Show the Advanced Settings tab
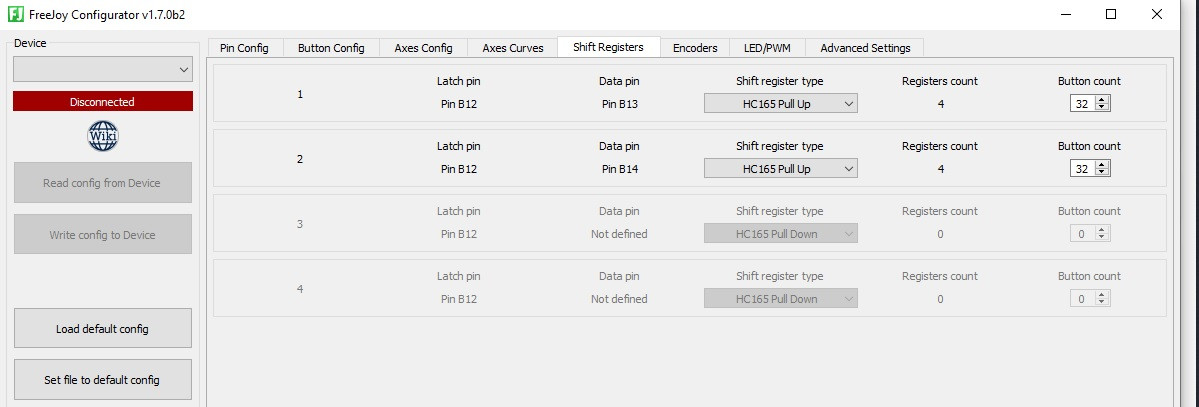1199x407 pixels. click(865, 47)
